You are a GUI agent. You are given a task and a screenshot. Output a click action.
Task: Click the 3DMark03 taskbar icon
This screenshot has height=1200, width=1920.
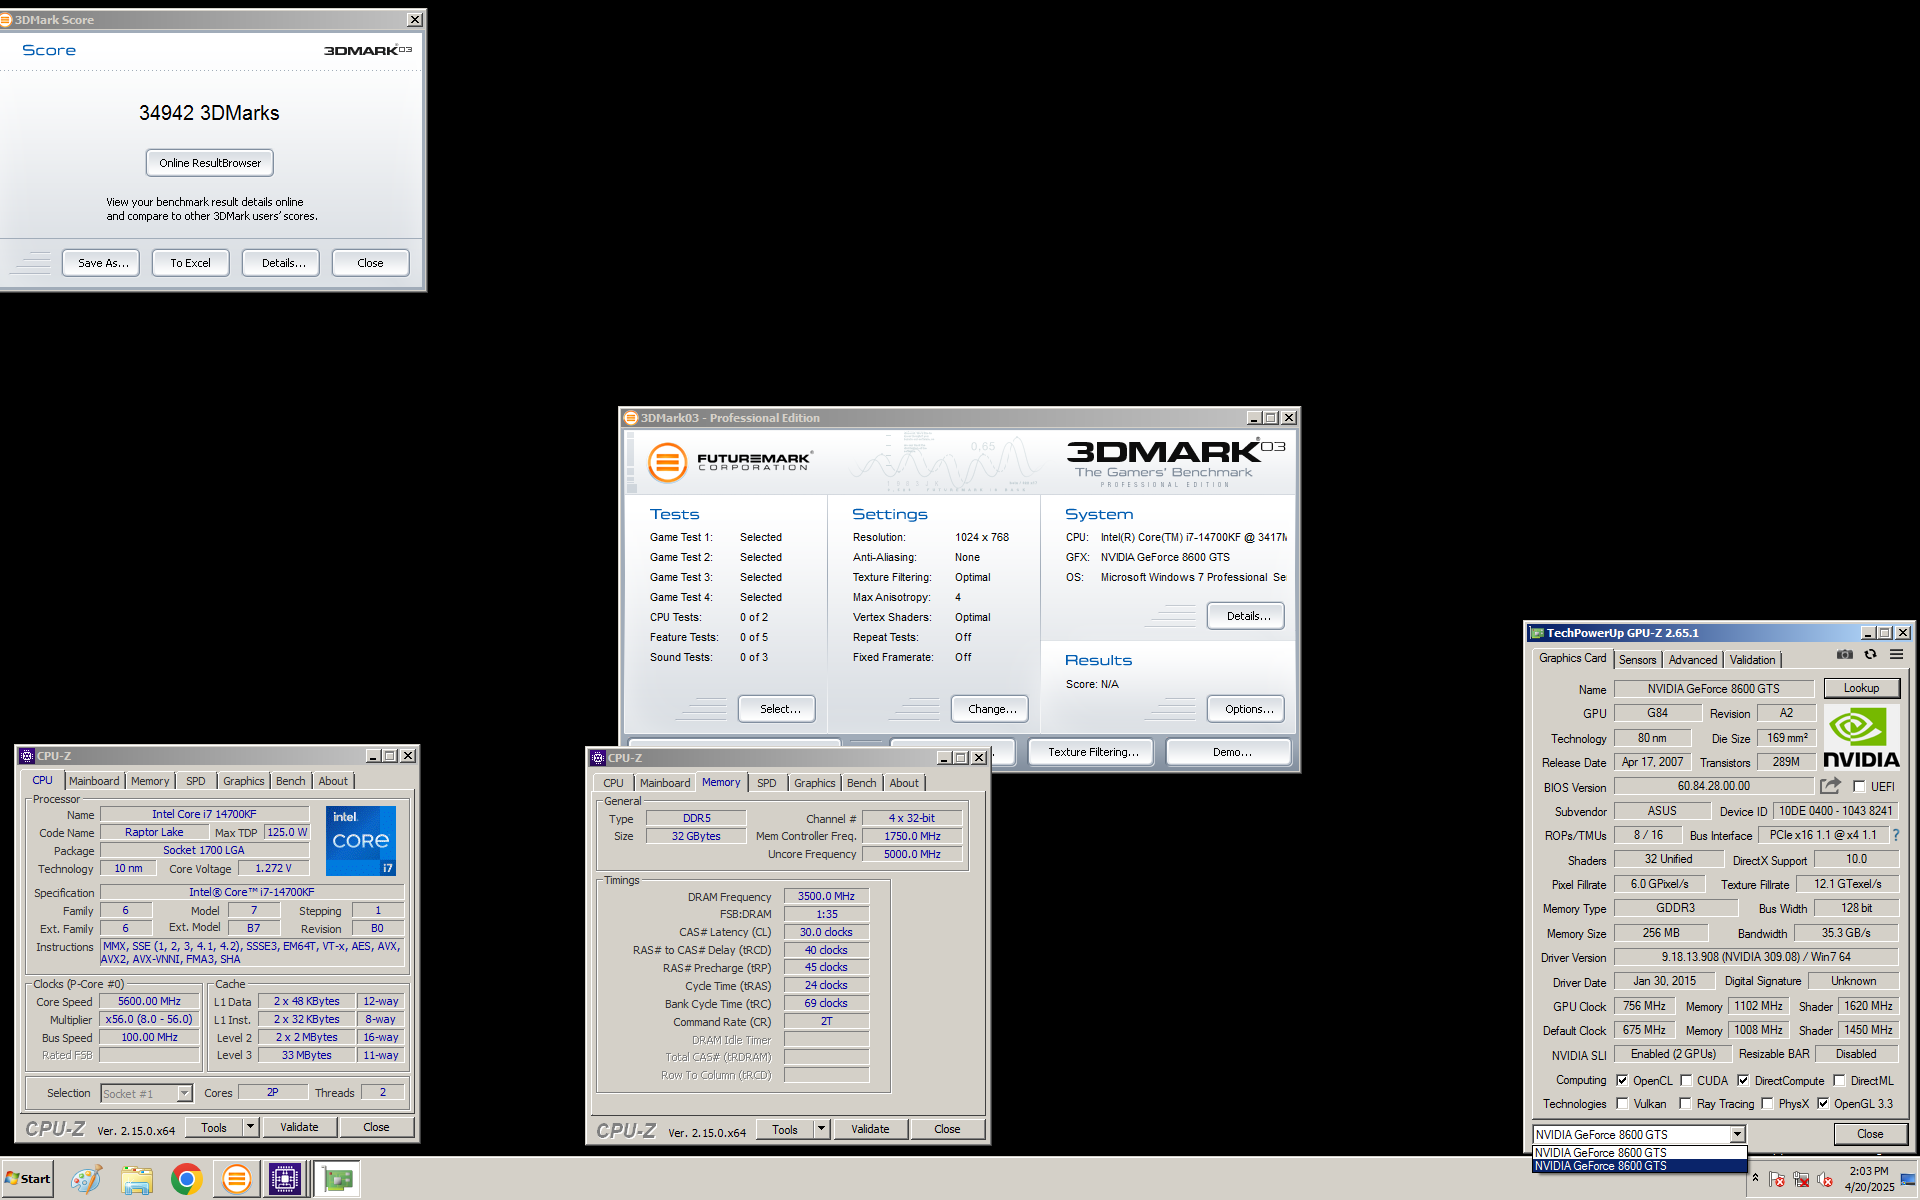tap(236, 1180)
